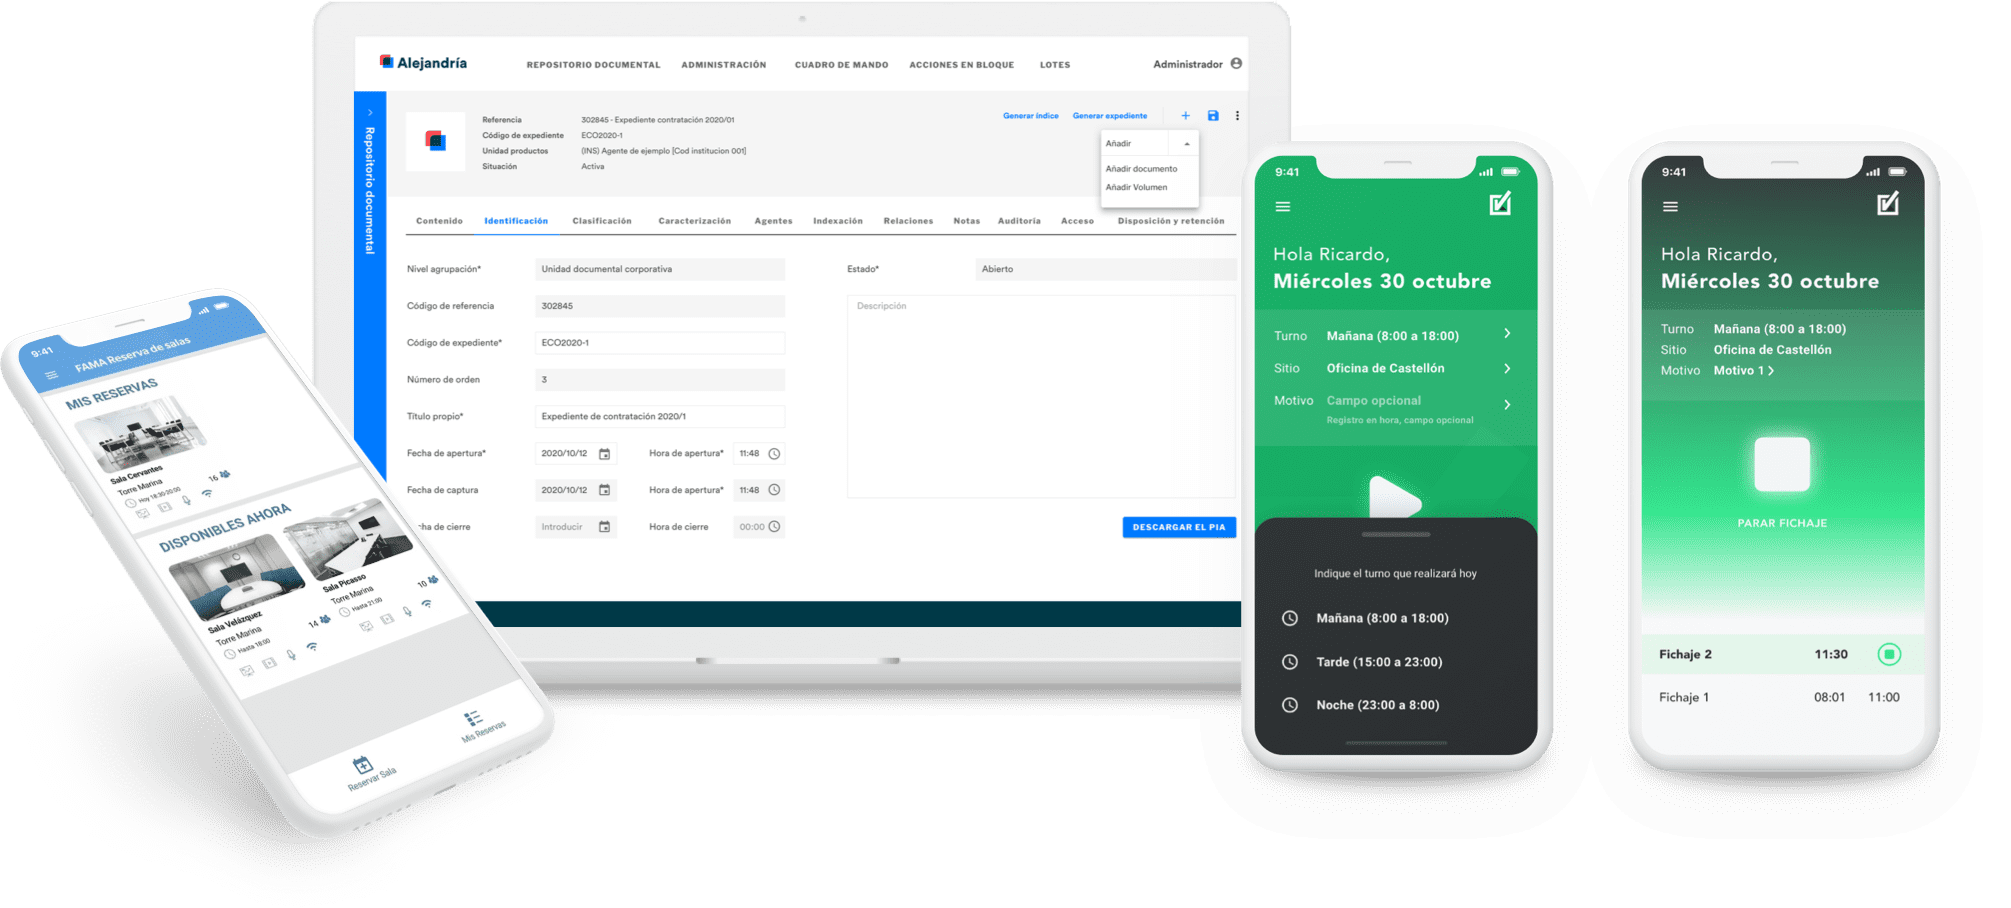Switch to the Caracterización tab
The height and width of the screenshot is (908, 2011).
694,221
